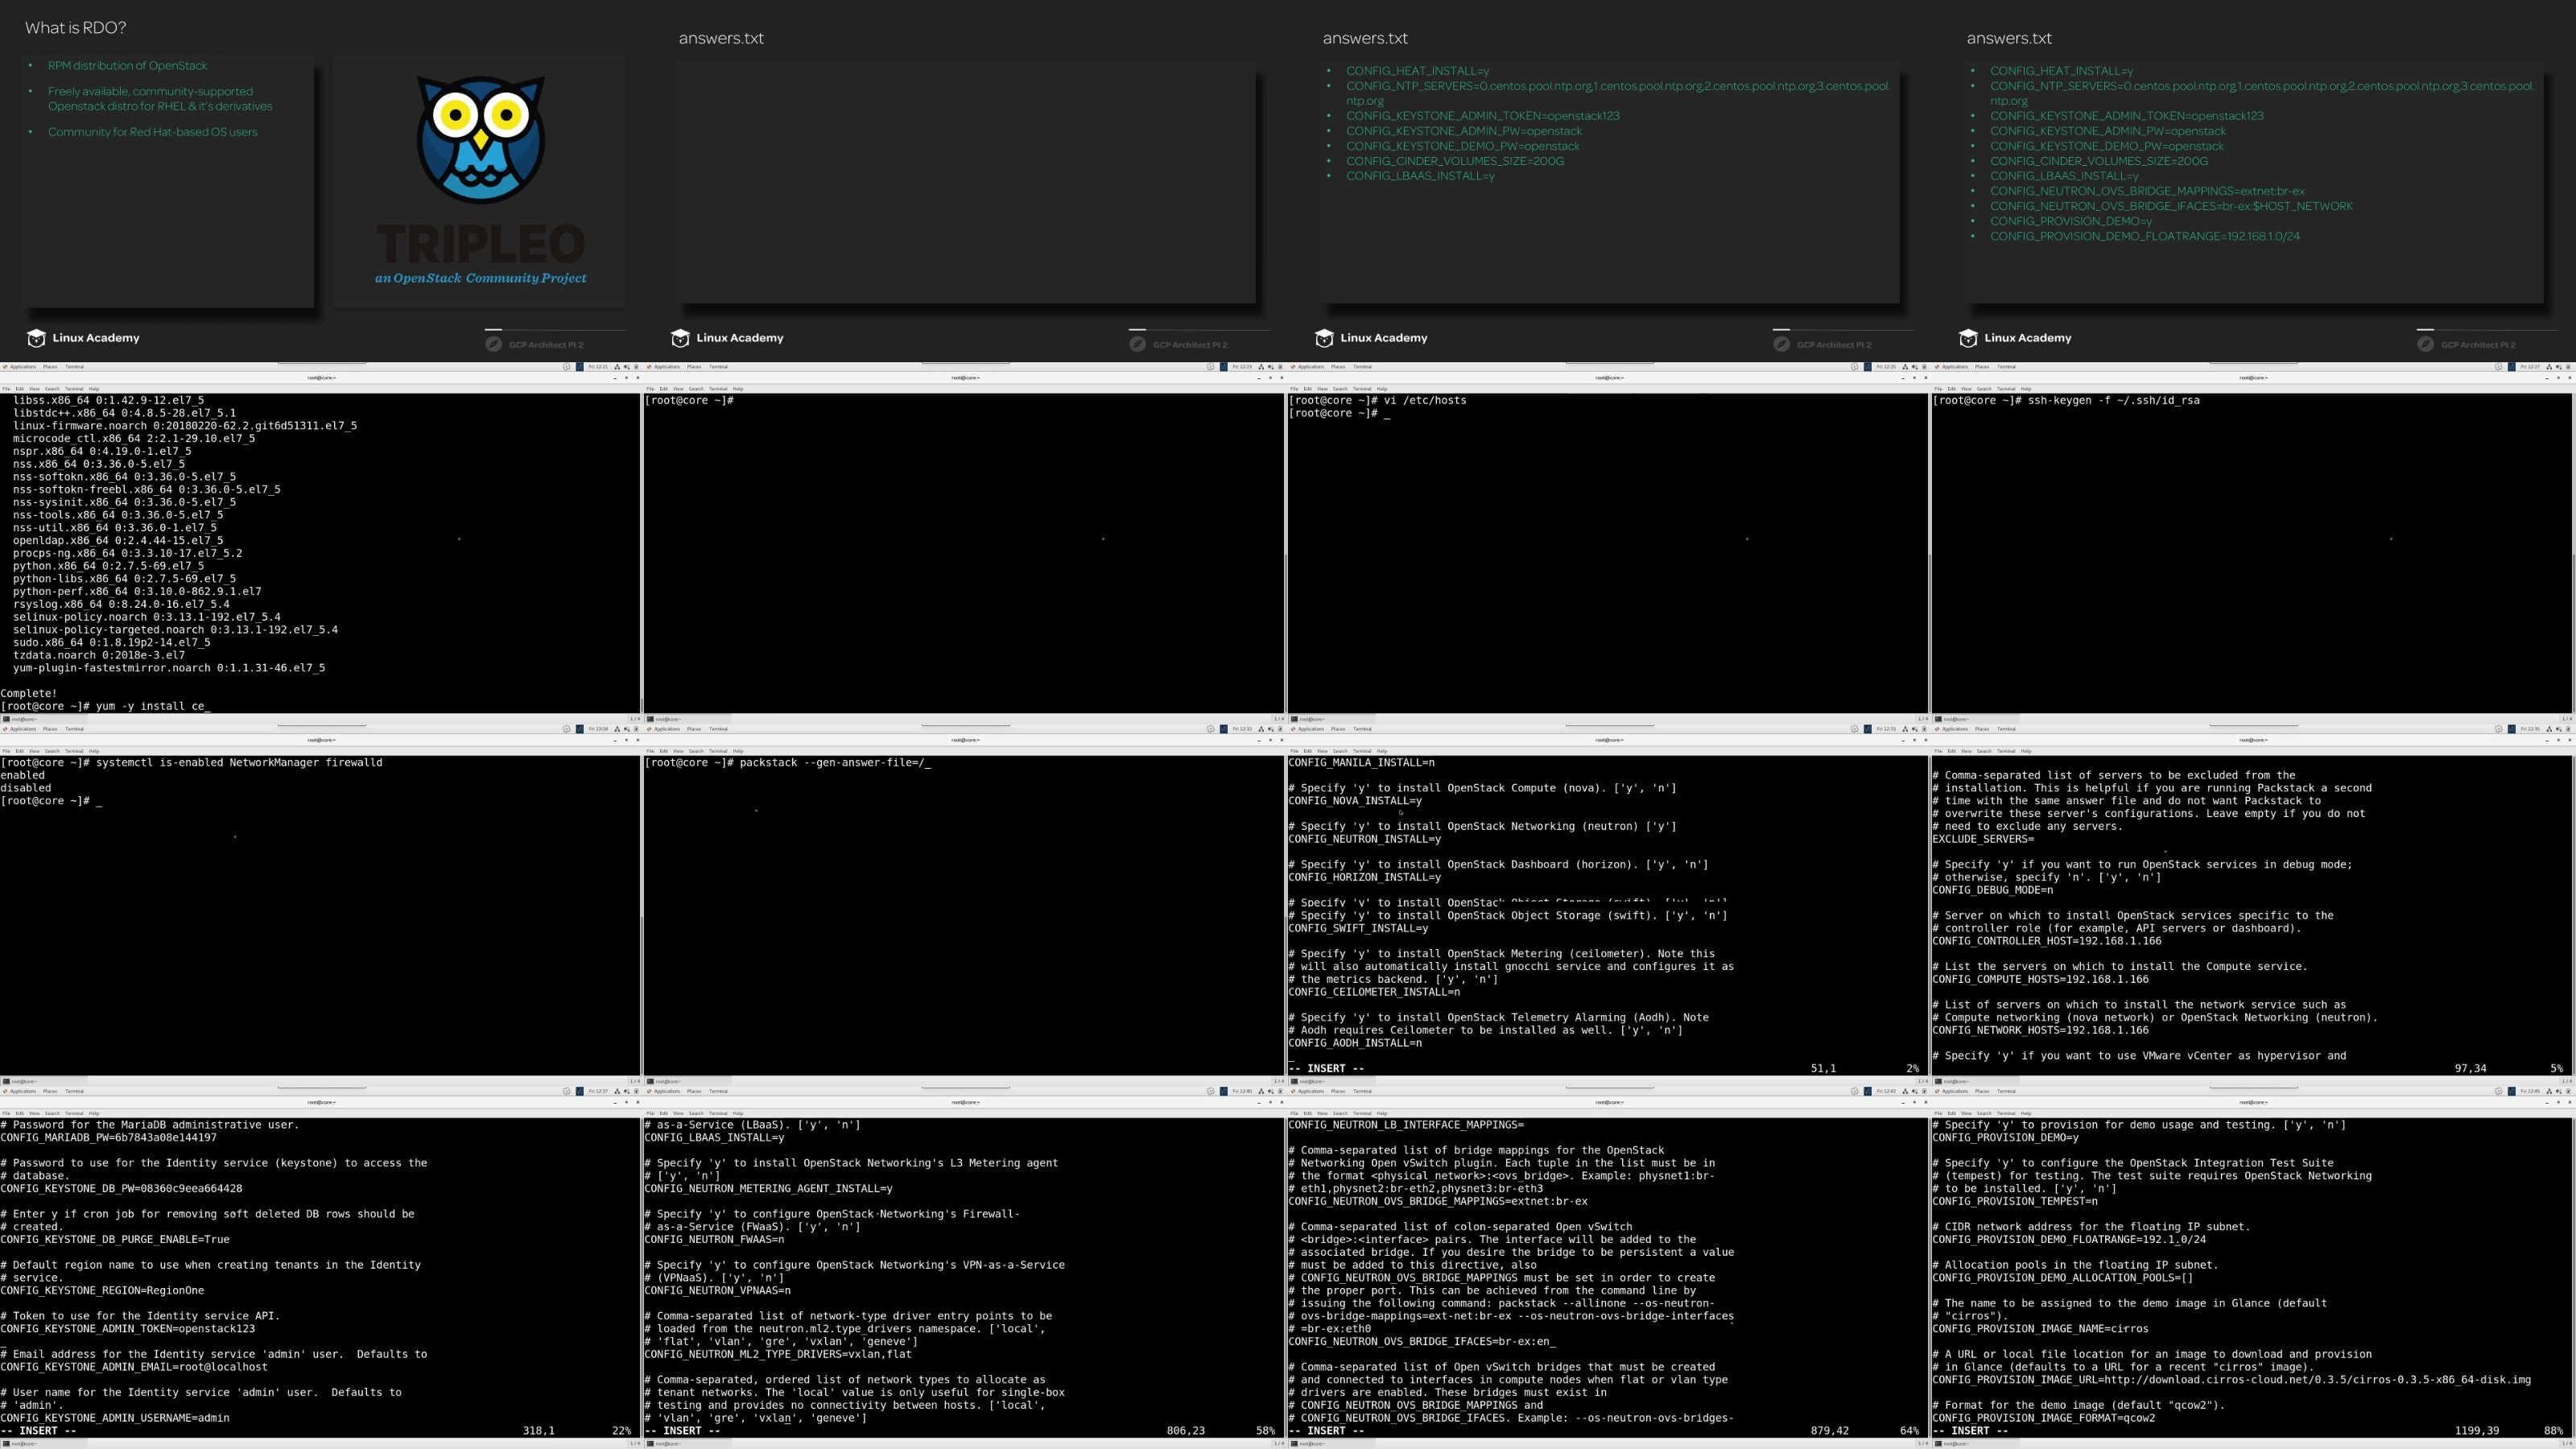Click volume icon above the systemctl is-enabled terminal

coord(627,729)
